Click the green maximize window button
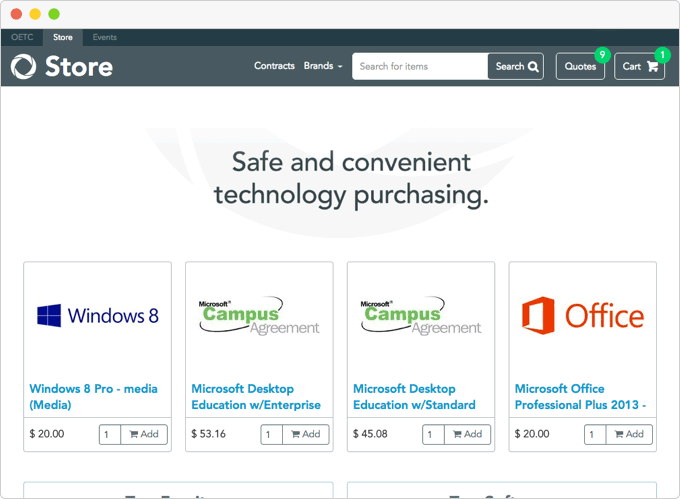 tap(54, 14)
